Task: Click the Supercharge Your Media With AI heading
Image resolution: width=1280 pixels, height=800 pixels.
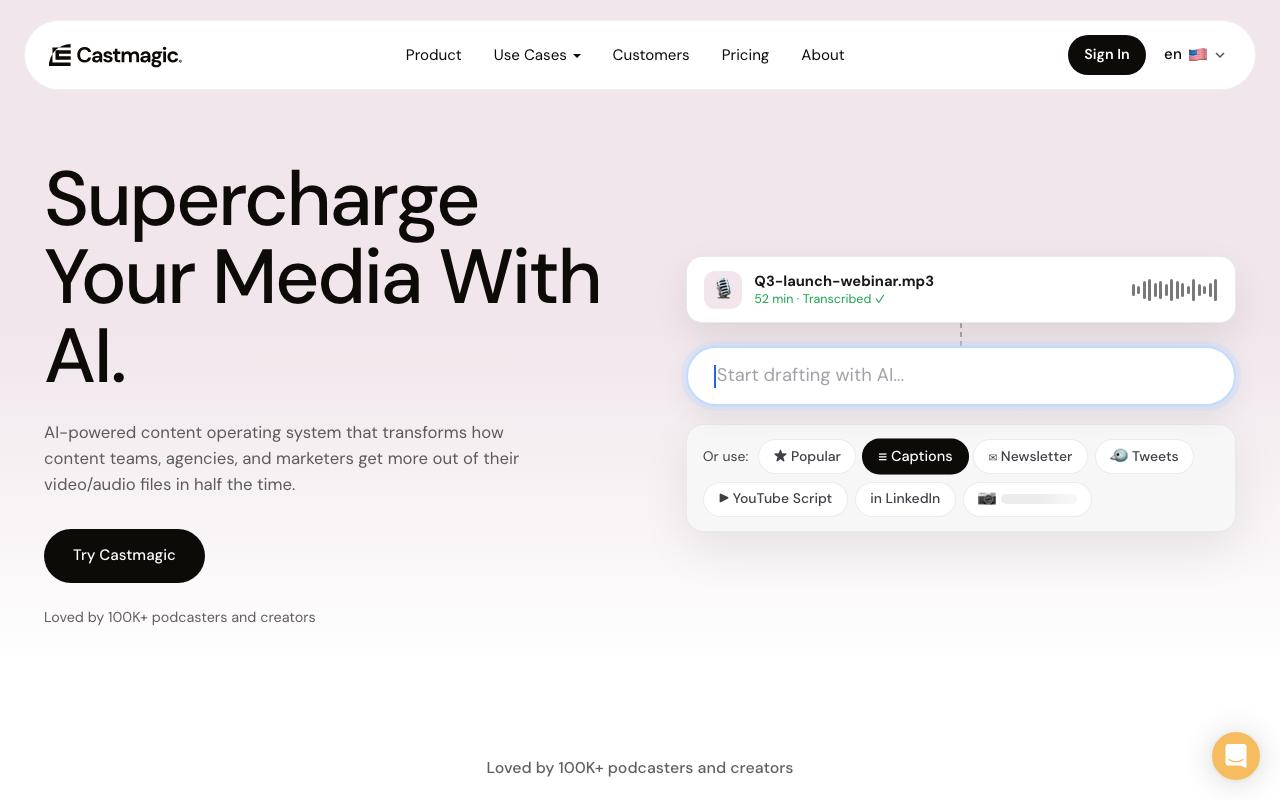Action: click(x=323, y=277)
